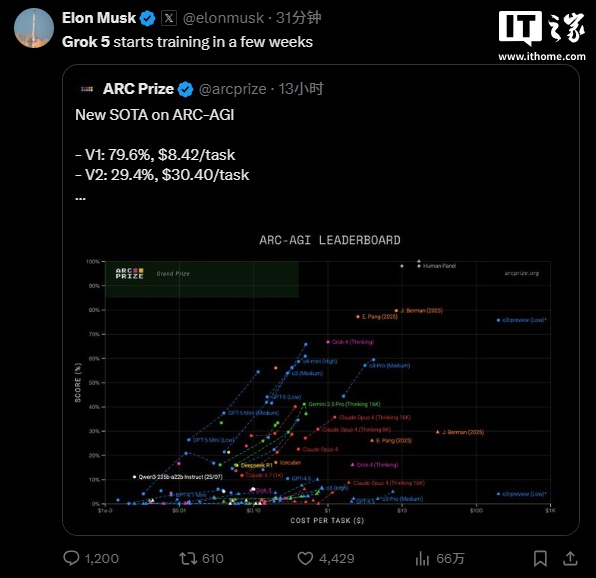Bookmark this post
Viewport: 596px width, 578px height.
[540, 558]
